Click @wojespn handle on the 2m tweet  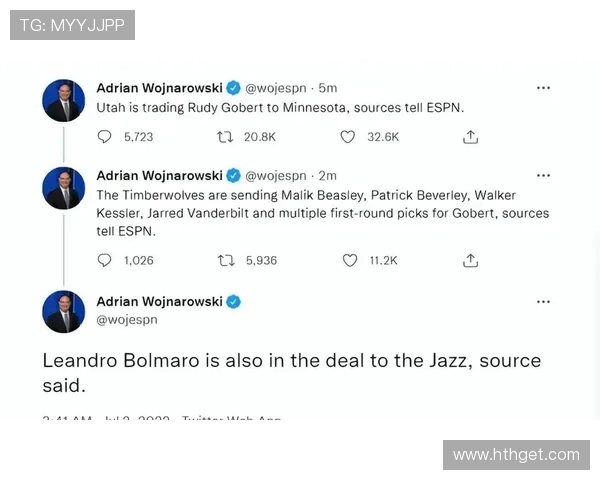pos(276,176)
